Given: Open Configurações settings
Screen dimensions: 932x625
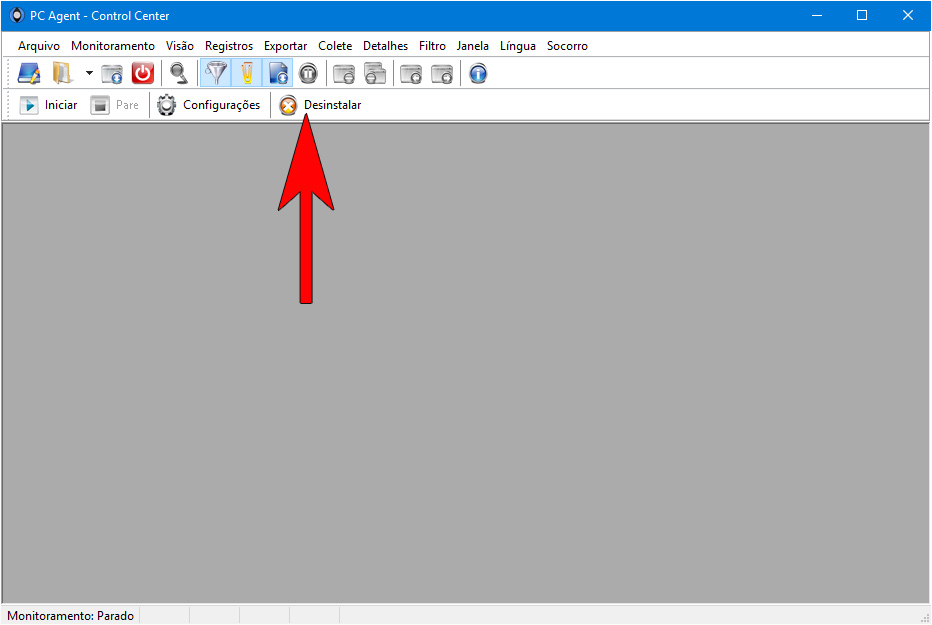Looking at the screenshot, I should coord(209,105).
